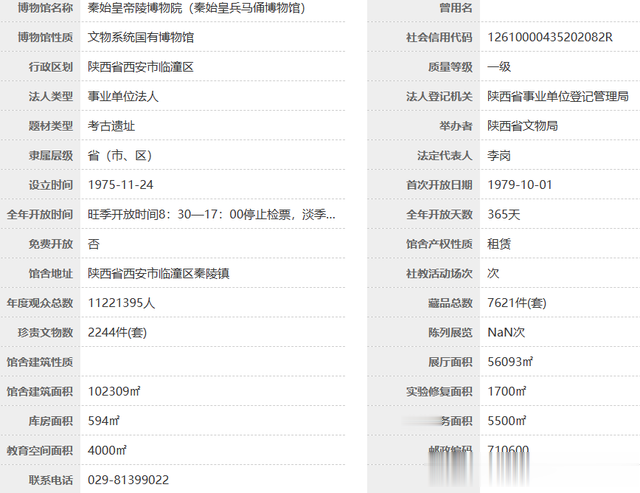Image resolution: width=640 pixels, height=493 pixels.
Task: Select 省（市、区）value
Action: coord(120,155)
